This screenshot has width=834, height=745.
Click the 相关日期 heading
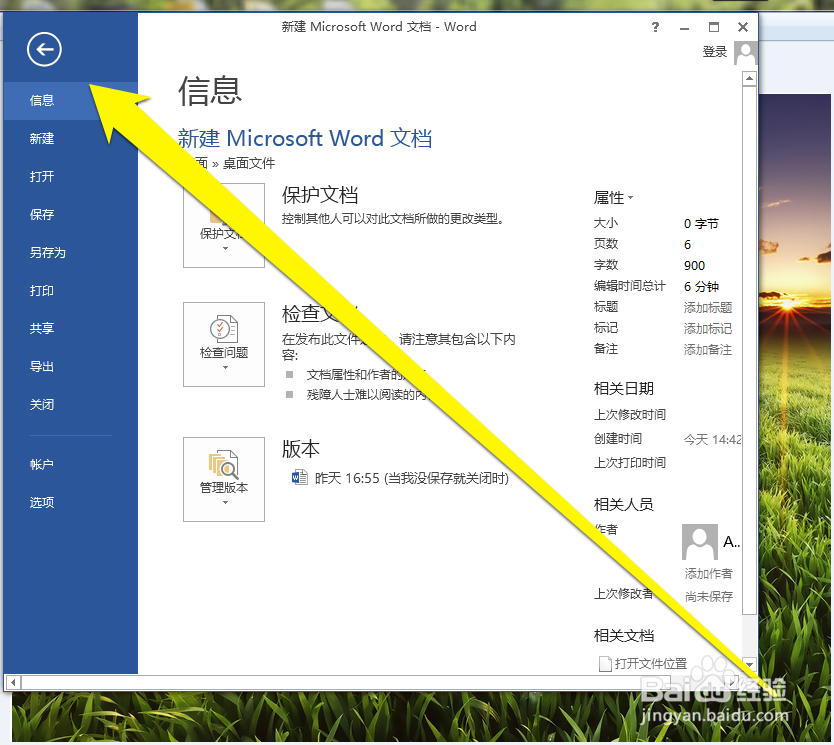coord(624,389)
